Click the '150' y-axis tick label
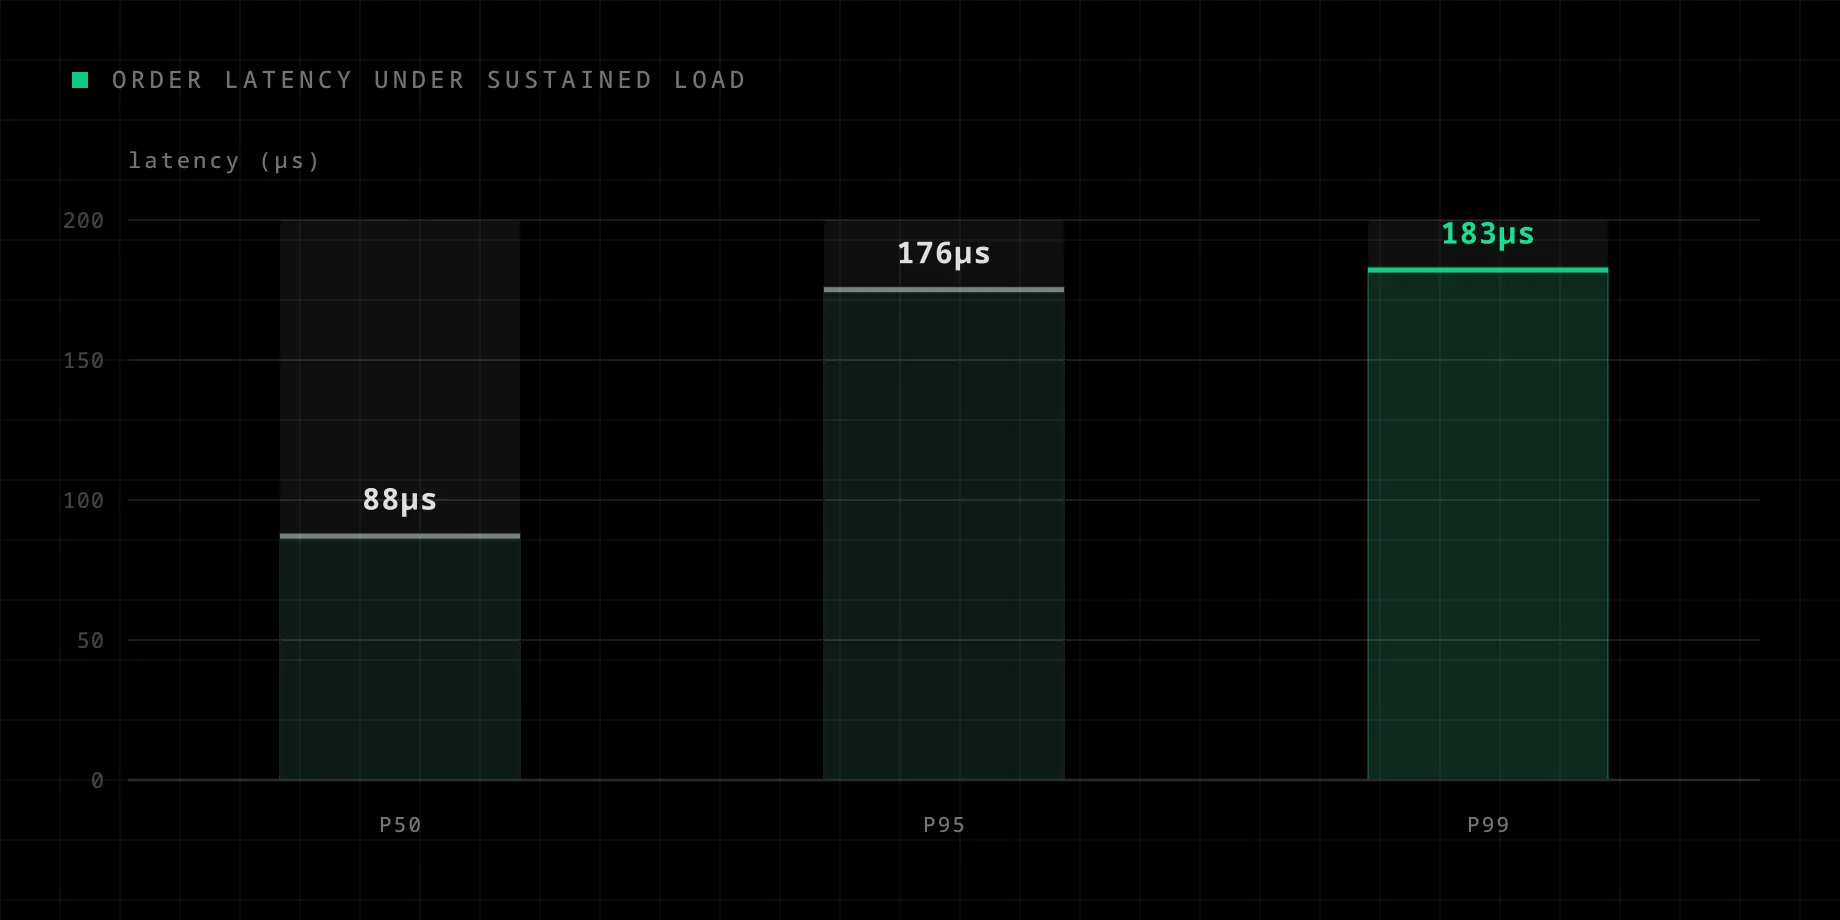Image resolution: width=1840 pixels, height=920 pixels. click(83, 361)
